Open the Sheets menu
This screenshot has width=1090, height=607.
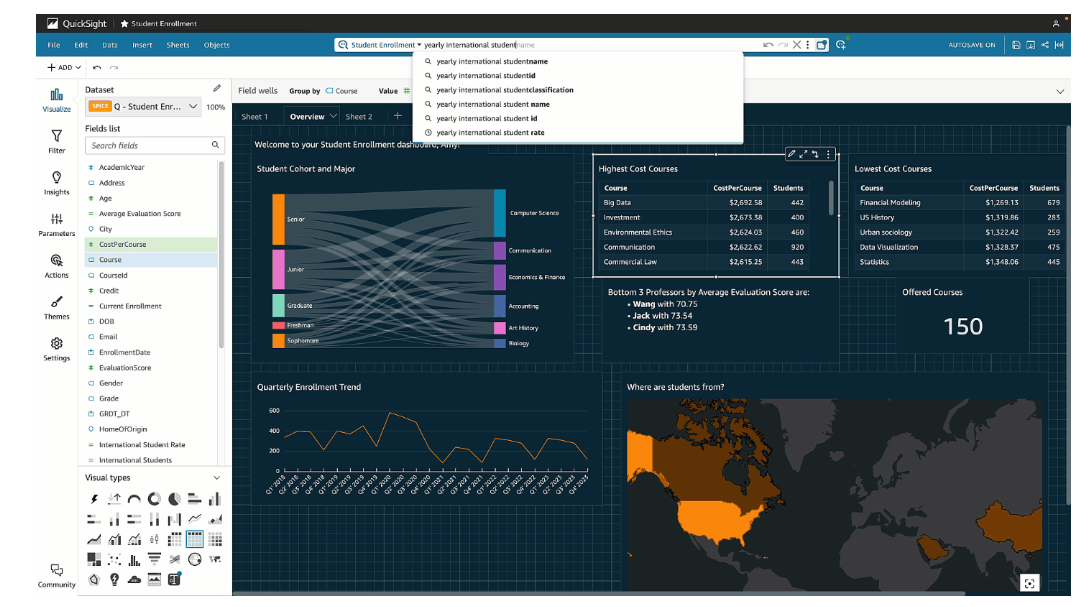click(x=177, y=44)
